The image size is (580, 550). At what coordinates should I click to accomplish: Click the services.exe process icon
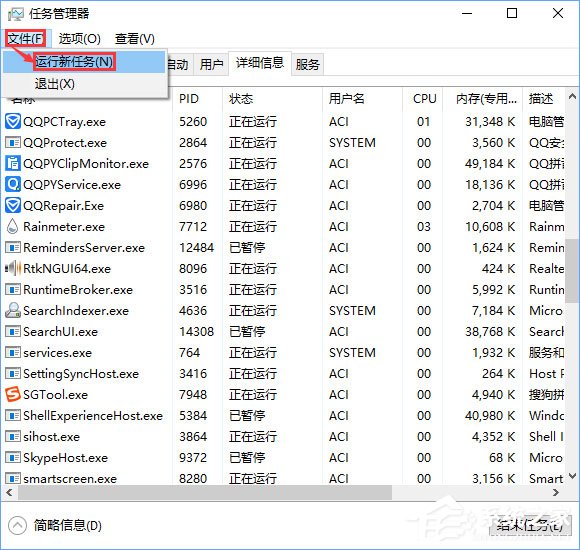coord(13,352)
